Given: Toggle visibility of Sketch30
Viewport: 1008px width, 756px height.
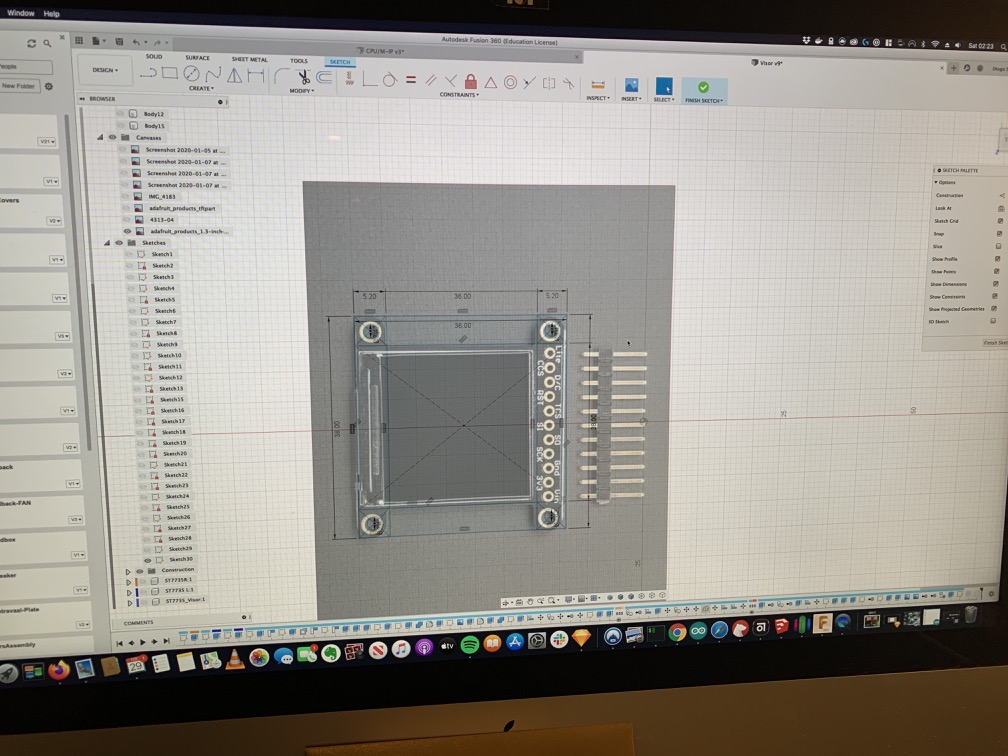Looking at the screenshot, I should [x=147, y=559].
